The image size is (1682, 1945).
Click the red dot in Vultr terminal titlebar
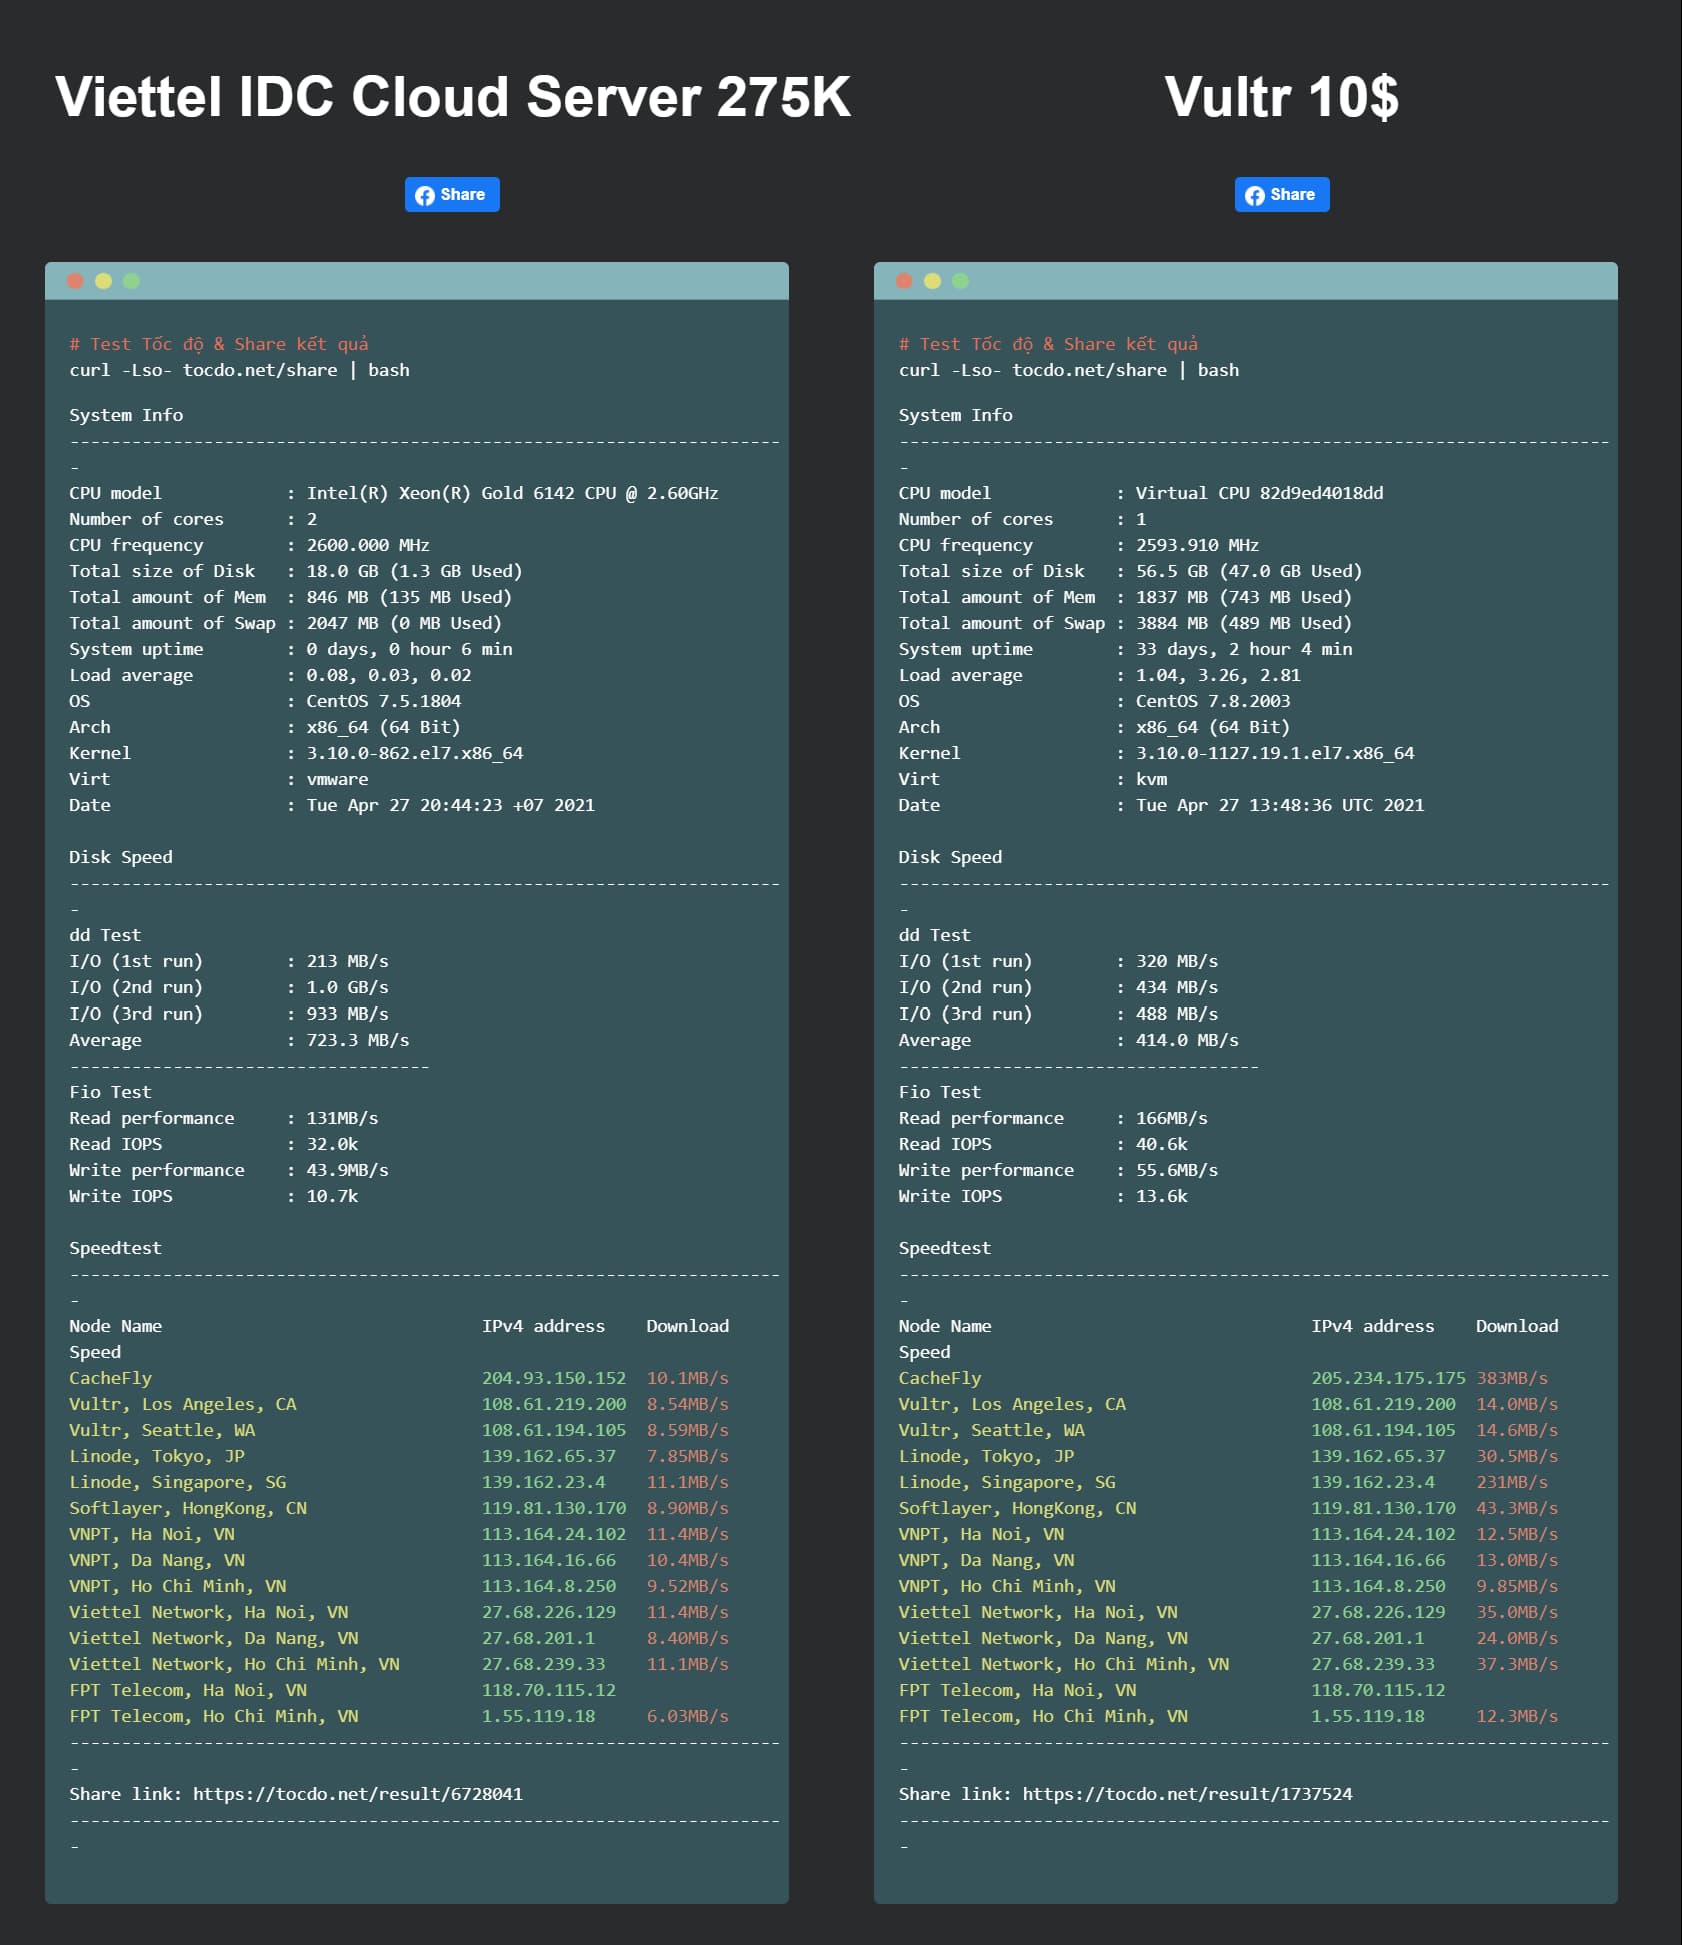[904, 281]
